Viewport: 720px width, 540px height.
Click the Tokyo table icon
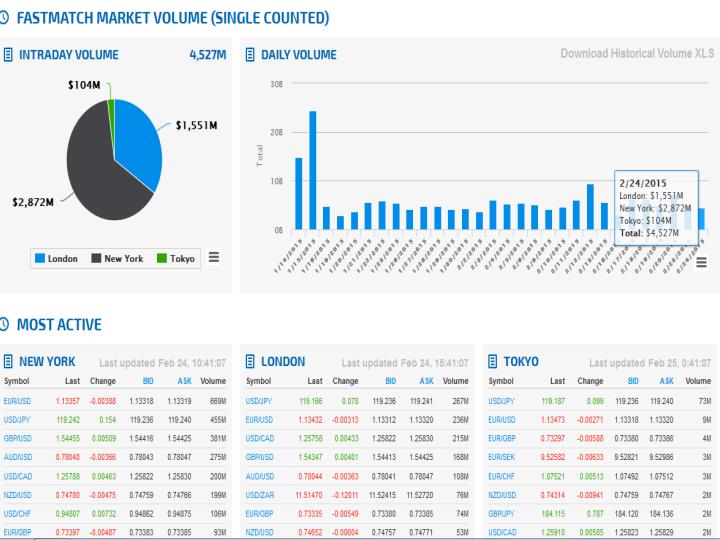point(493,361)
